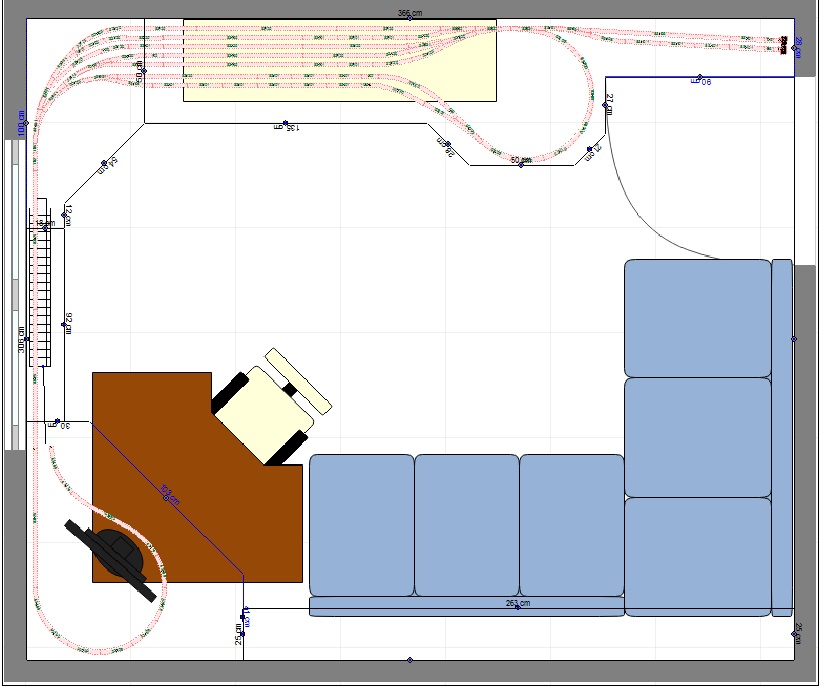Select the sofa's corner cushion at bottom right
Image resolution: width=825 pixels, height=689 pixels.
pos(697,555)
